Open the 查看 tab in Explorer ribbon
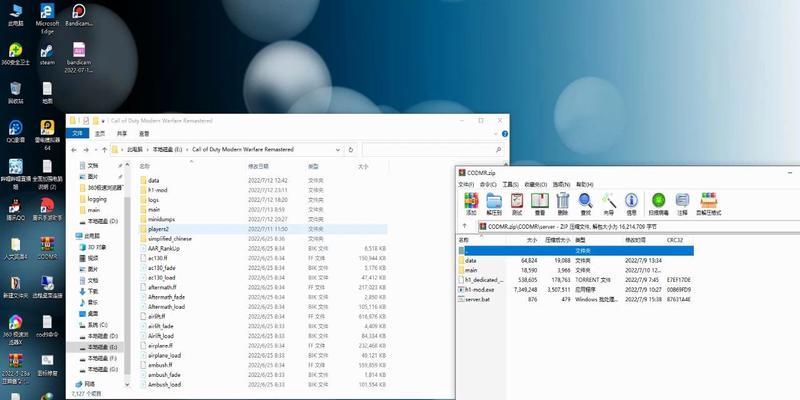 pos(144,134)
